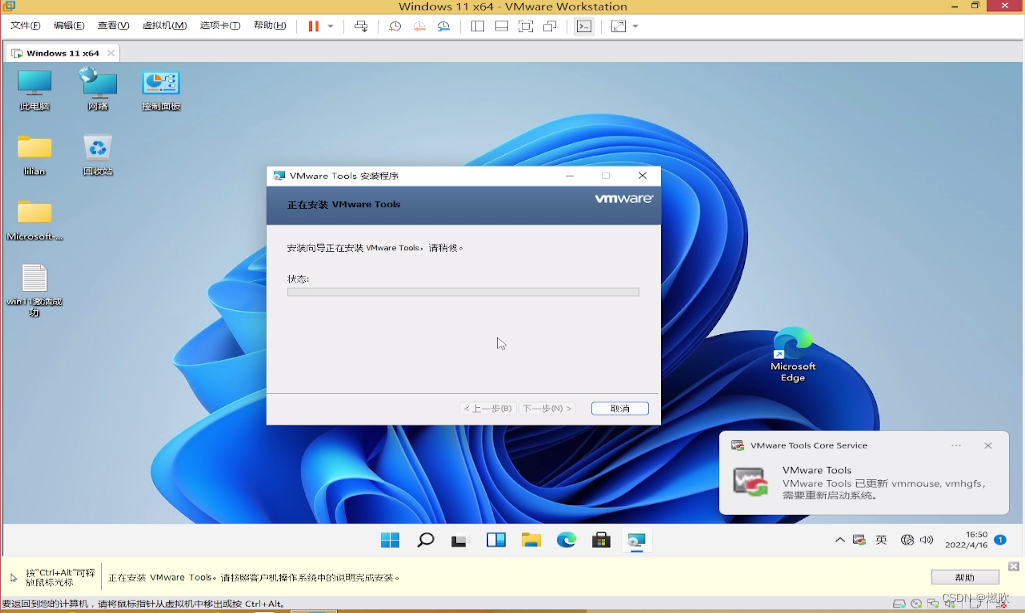Toggle the library sidebar view icon
1025x613 pixels.
coord(477,26)
